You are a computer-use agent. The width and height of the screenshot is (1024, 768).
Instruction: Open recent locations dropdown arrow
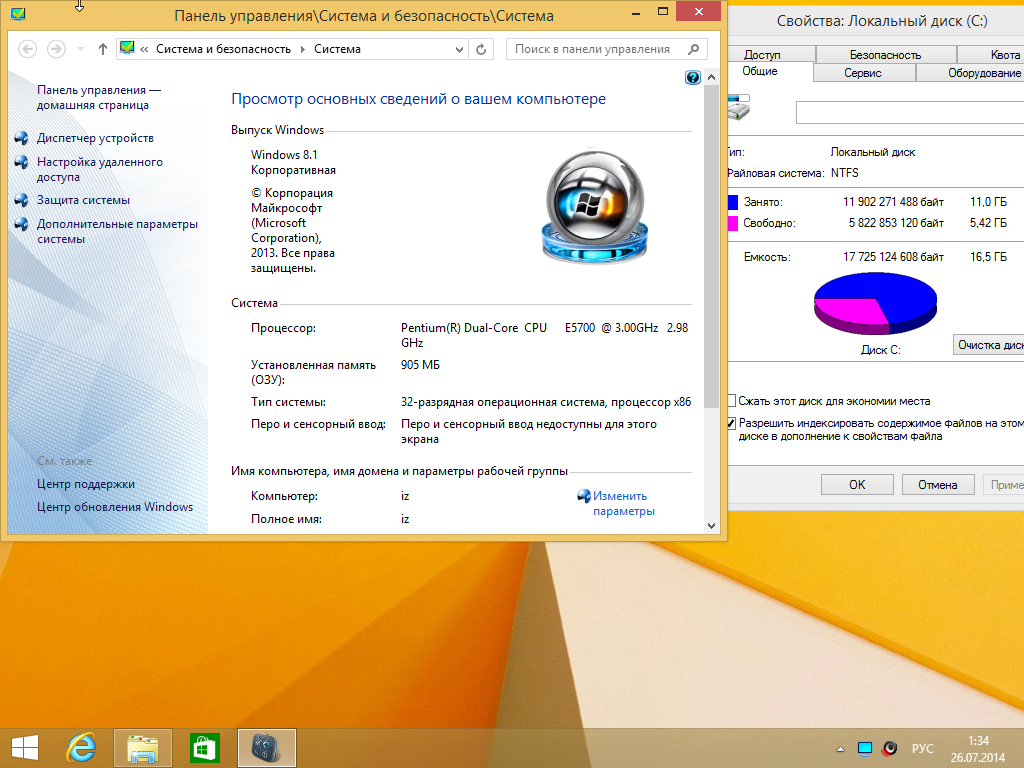80,49
